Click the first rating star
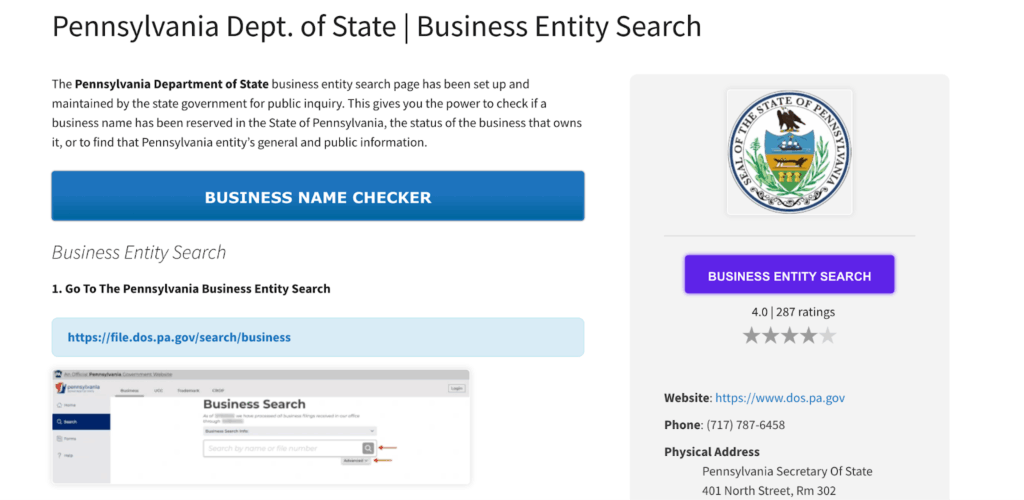This screenshot has height=500, width=1024. [752, 335]
